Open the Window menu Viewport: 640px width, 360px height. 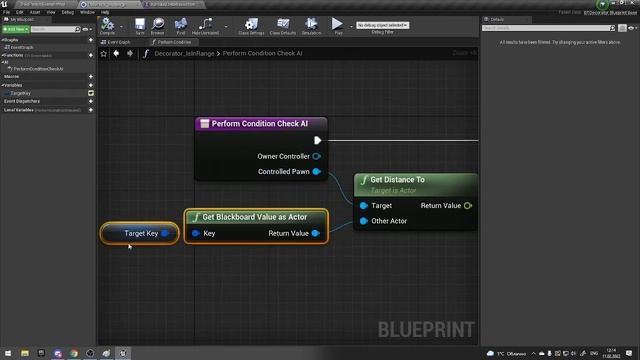coord(87,12)
